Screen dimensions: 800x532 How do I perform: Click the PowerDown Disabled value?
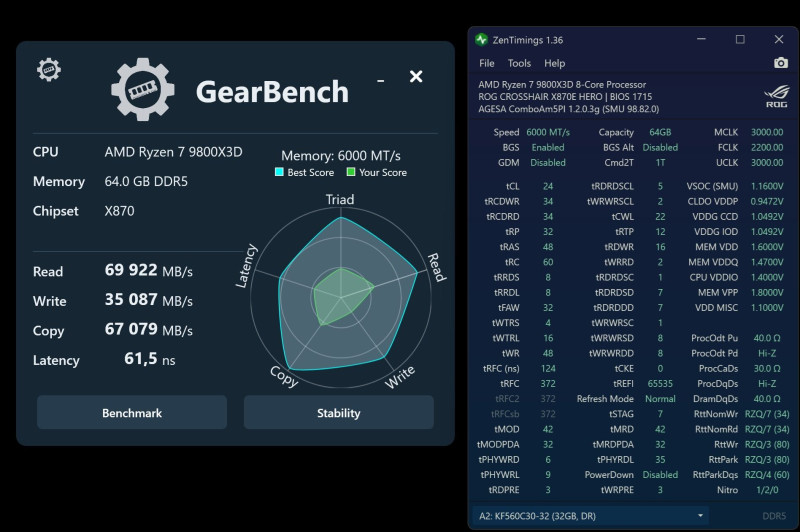[660, 475]
